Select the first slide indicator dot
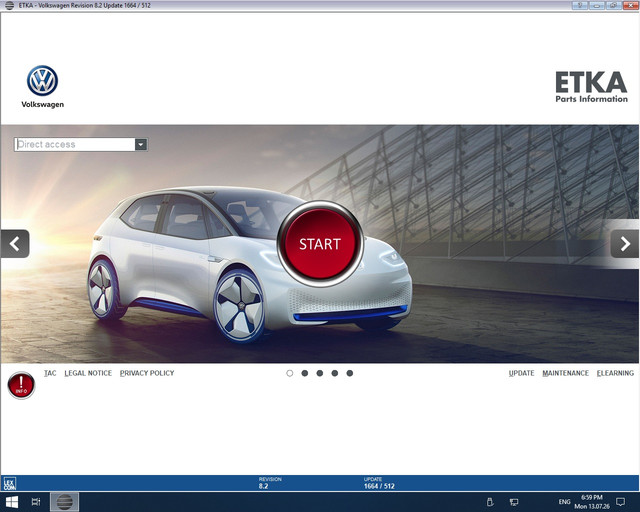 click(290, 373)
